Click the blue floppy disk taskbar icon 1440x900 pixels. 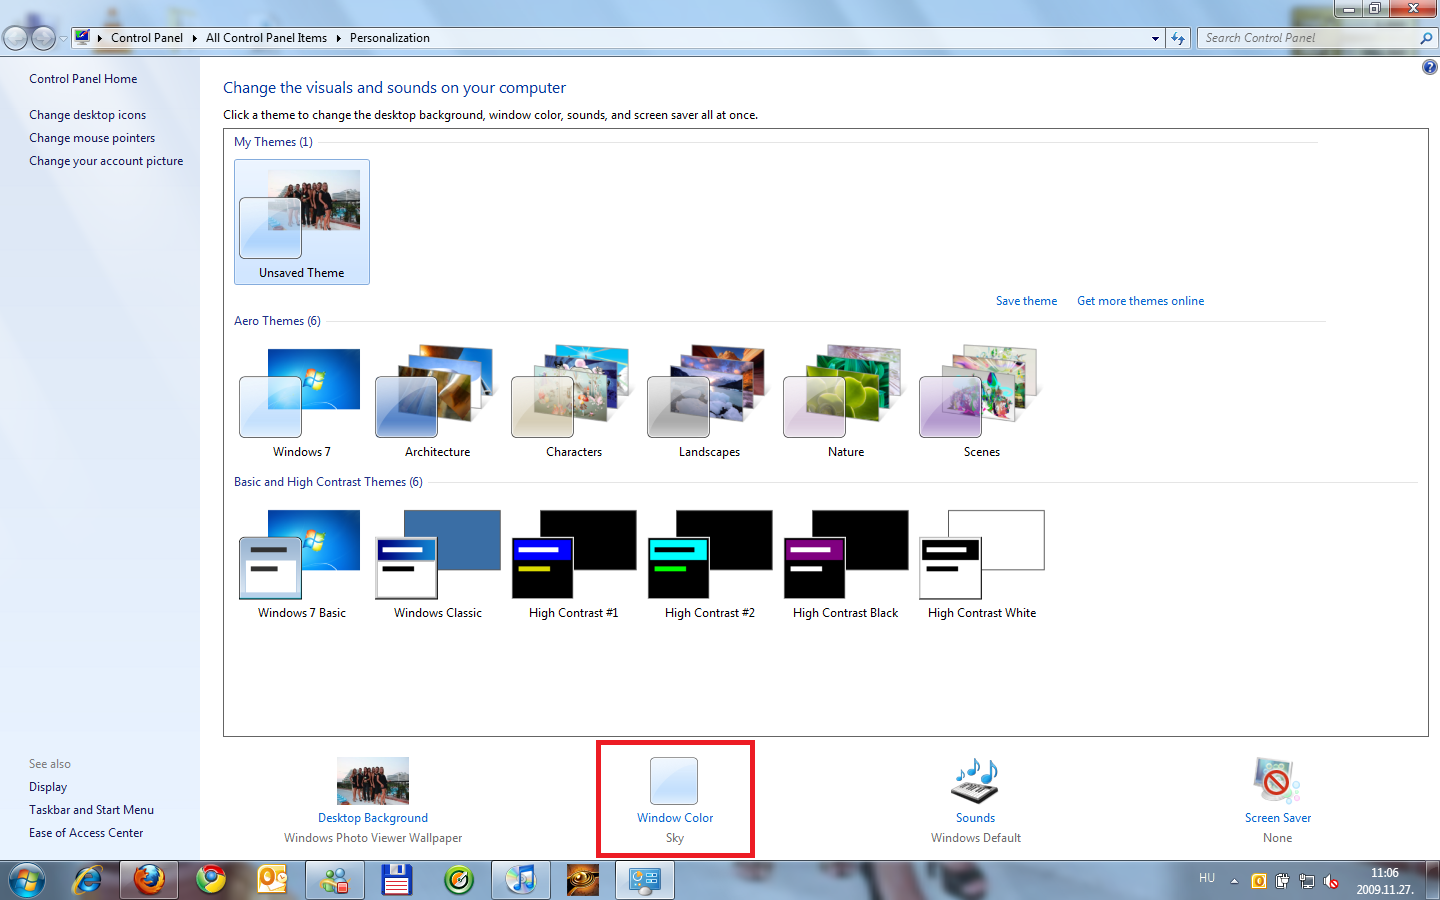pyautogui.click(x=397, y=880)
